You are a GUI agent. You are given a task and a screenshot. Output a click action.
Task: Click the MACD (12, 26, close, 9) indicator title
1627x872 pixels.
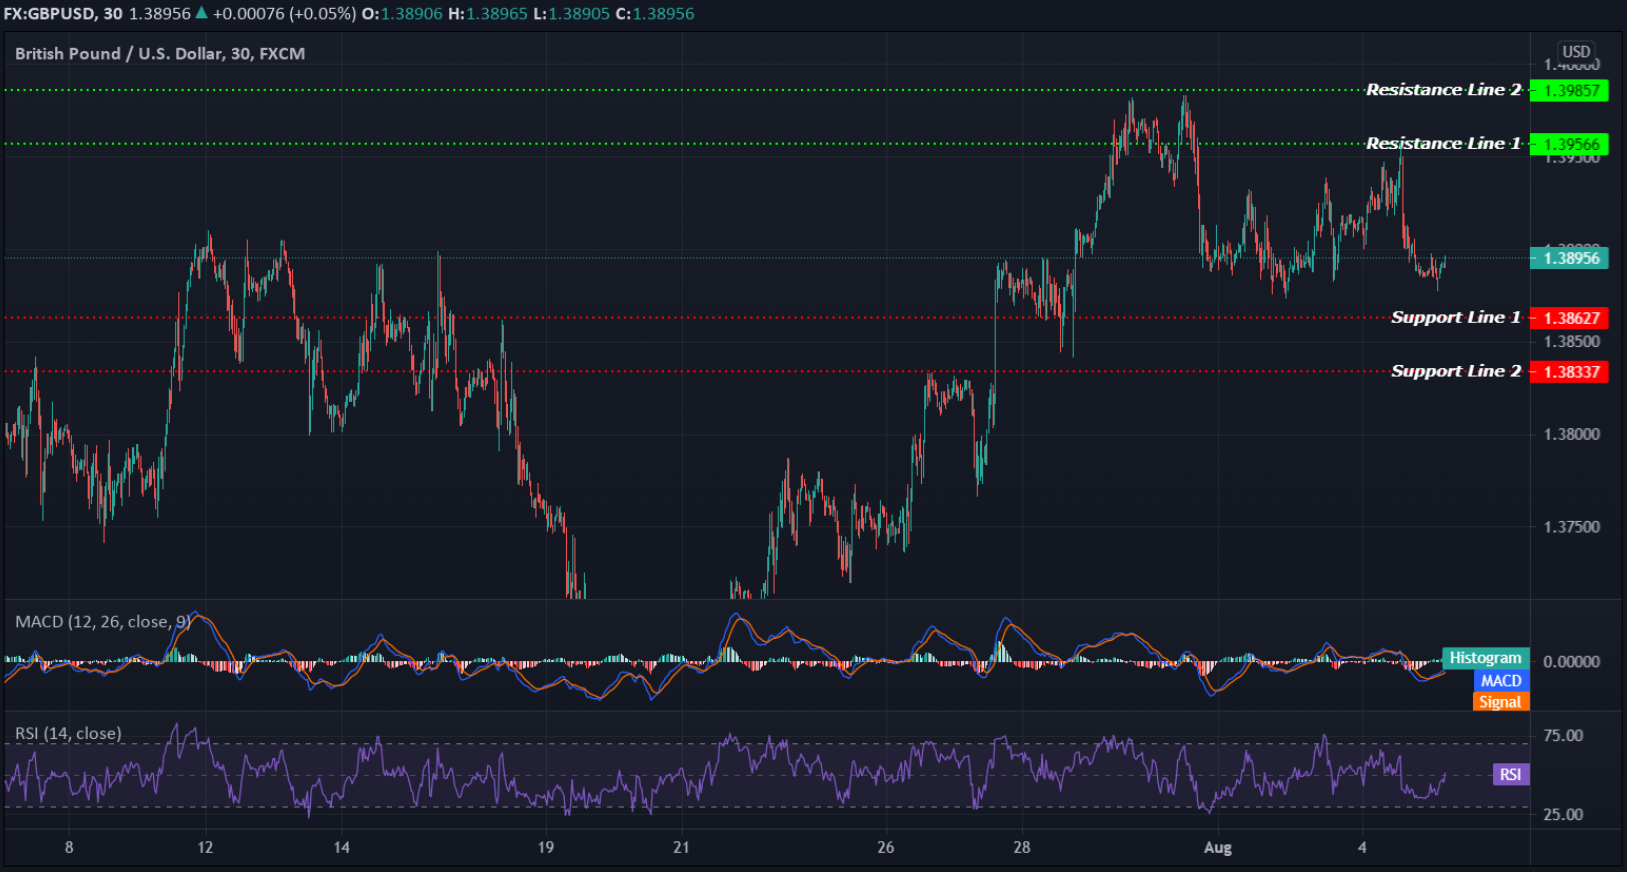pos(103,622)
